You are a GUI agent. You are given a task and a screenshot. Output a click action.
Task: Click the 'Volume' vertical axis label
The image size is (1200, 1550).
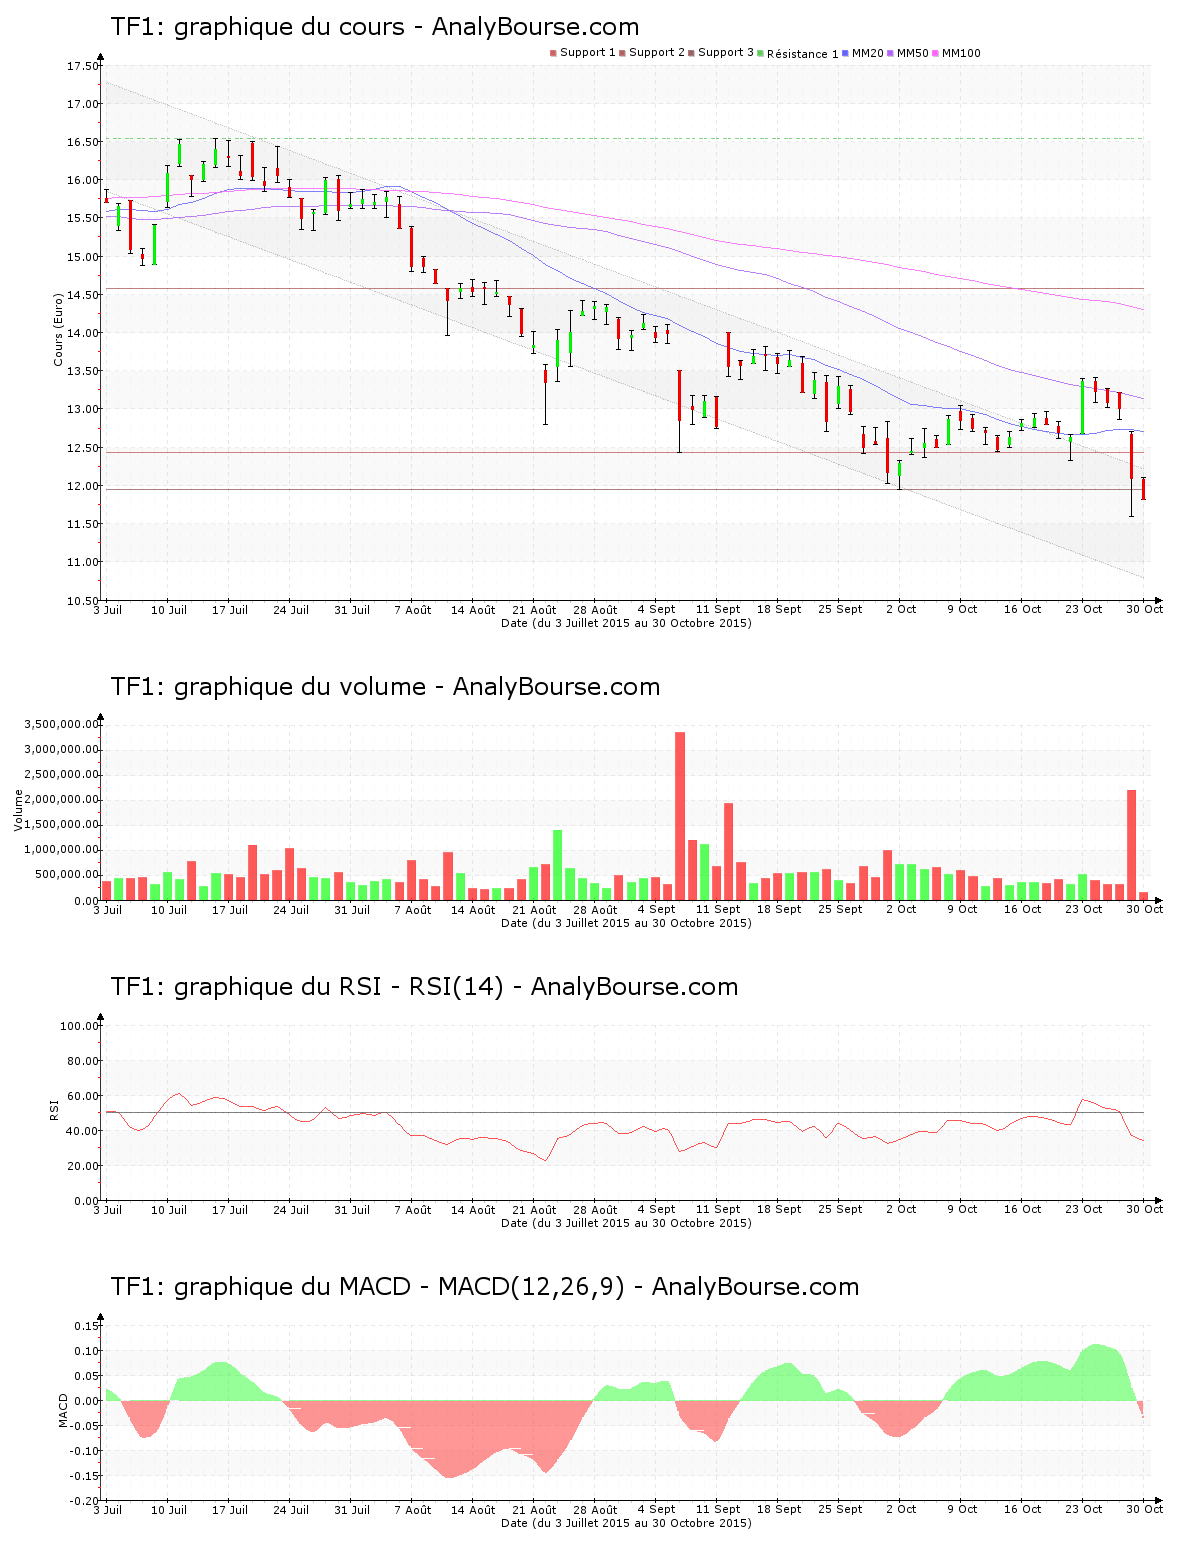[x=18, y=810]
